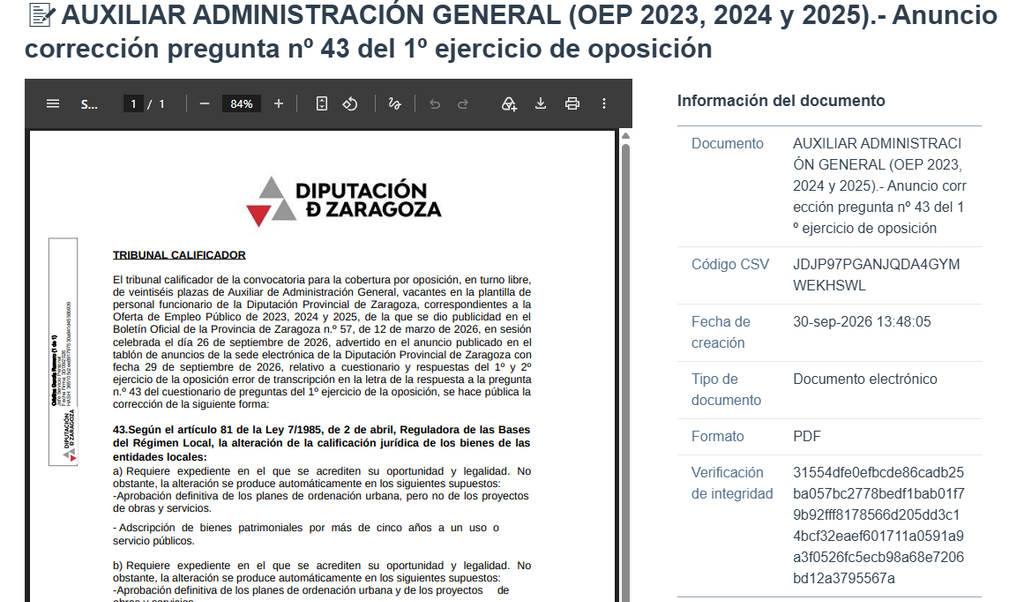
Task: Zoom out with the minus button
Action: pos(204,104)
